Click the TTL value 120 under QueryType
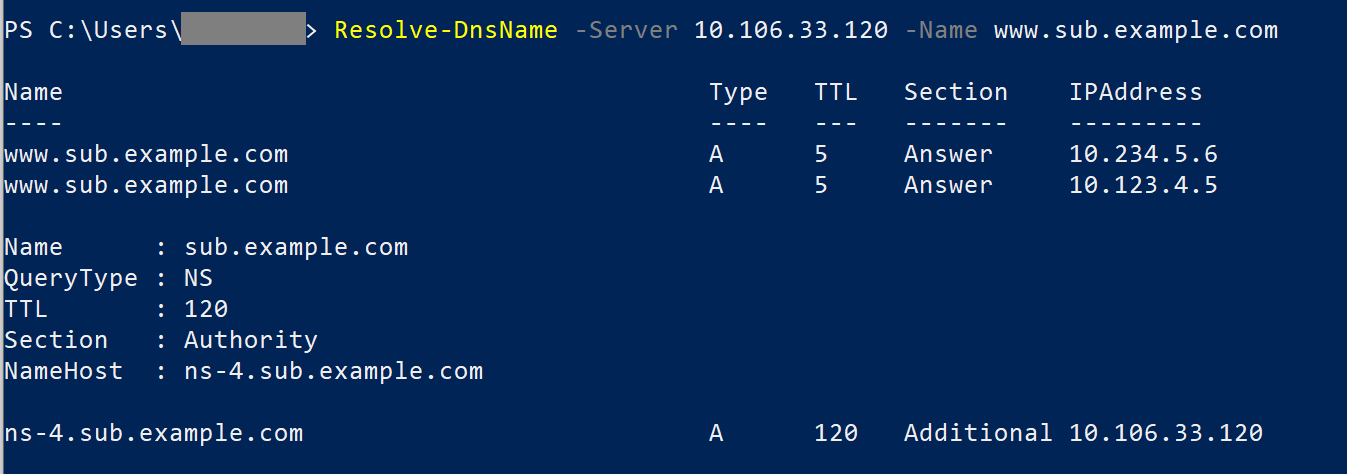Image resolution: width=1347 pixels, height=474 pixels. 206,310
